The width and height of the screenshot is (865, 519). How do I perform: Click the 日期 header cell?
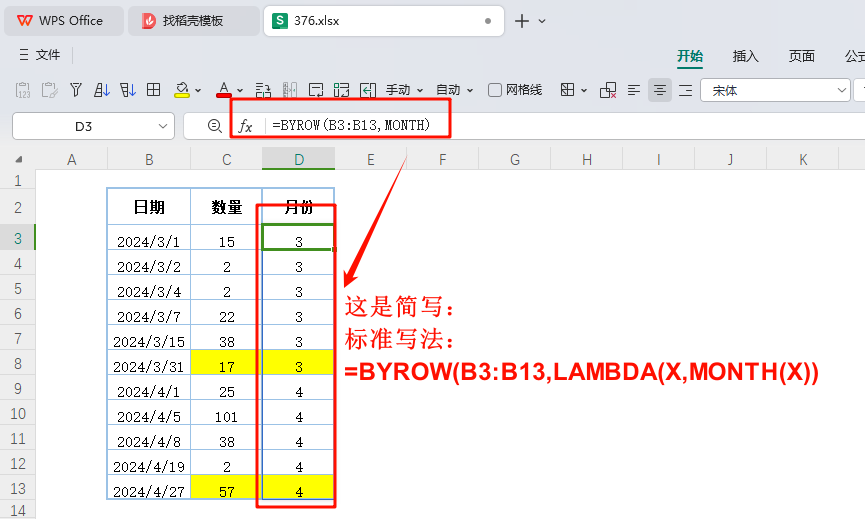[149, 207]
